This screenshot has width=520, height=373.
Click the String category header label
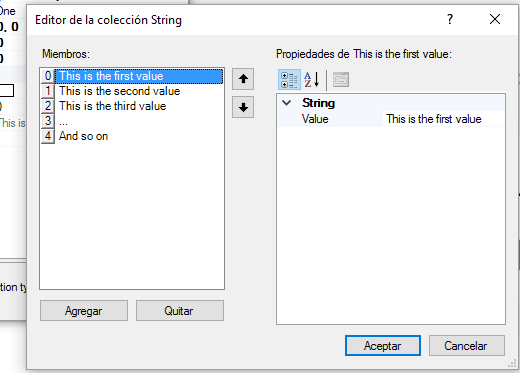click(x=318, y=103)
